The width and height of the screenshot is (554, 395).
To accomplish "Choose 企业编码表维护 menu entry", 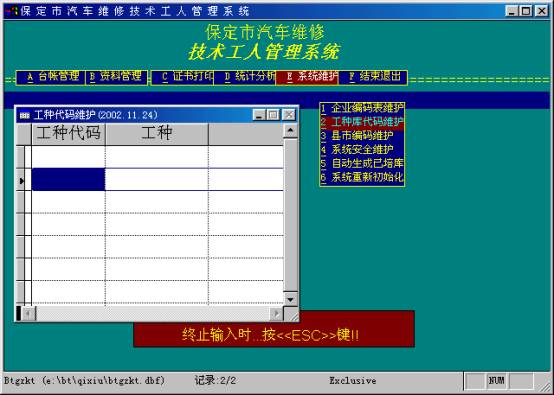I will point(362,108).
